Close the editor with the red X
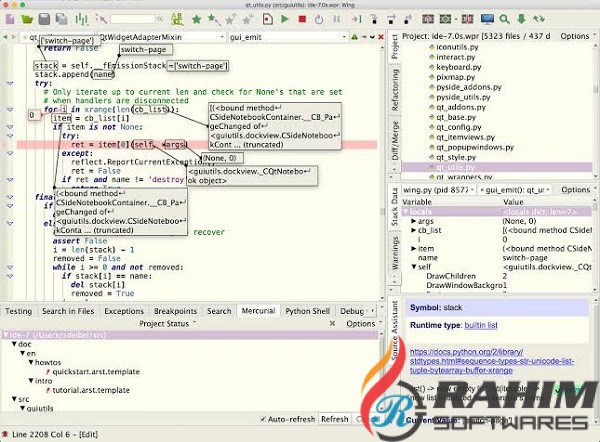Screen dimensions: 600x442 click(381, 37)
